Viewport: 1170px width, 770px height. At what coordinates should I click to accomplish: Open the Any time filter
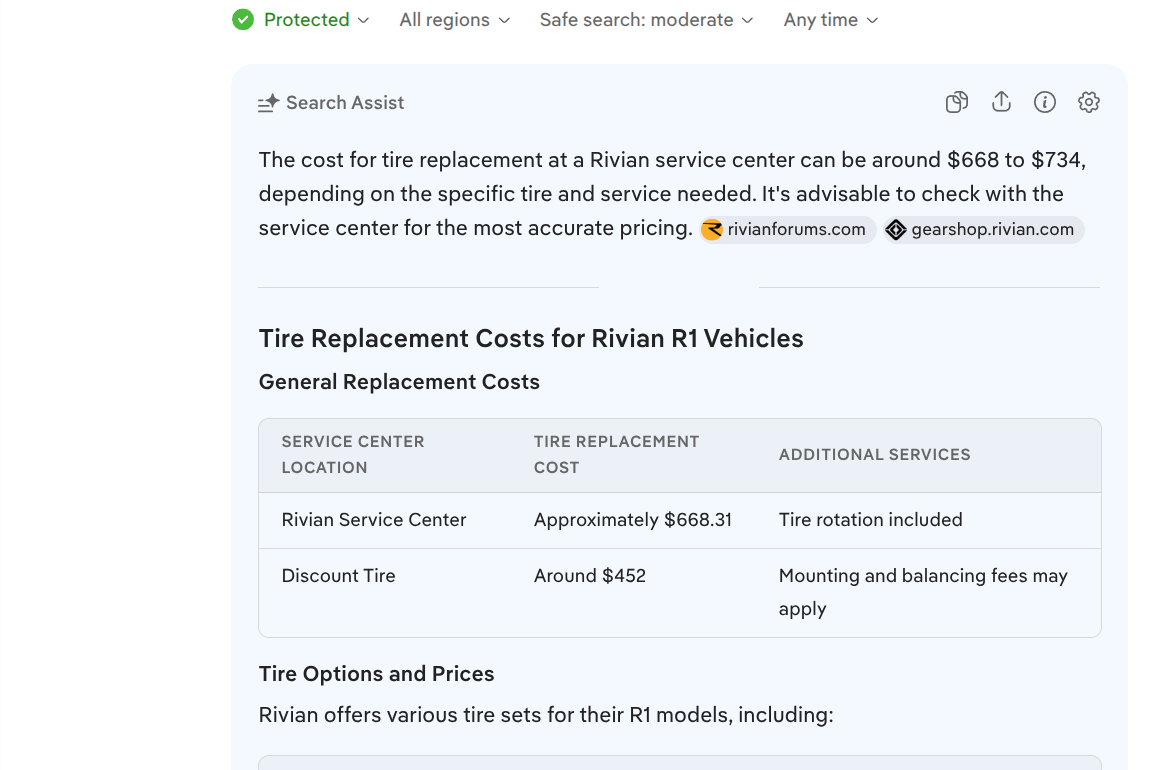pyautogui.click(x=830, y=20)
